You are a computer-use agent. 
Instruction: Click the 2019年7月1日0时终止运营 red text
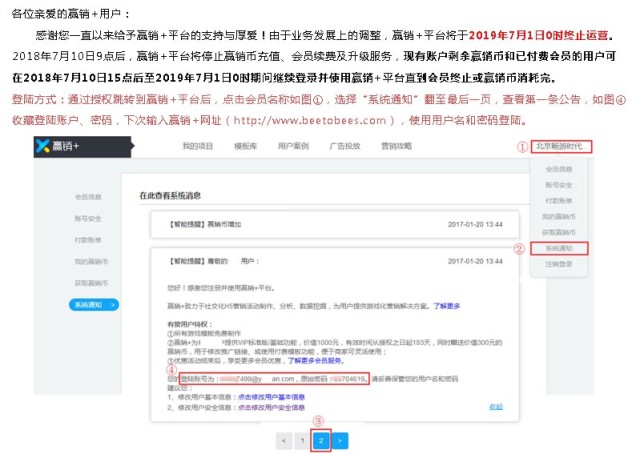538,35
